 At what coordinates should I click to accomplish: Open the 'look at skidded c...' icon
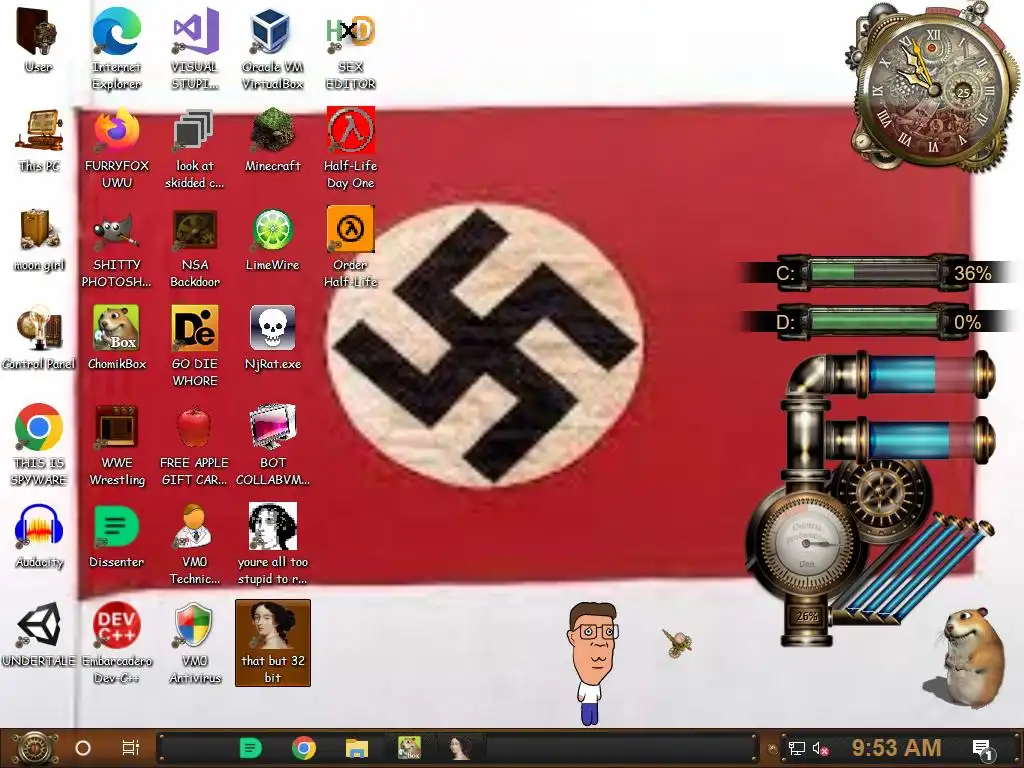click(195, 149)
